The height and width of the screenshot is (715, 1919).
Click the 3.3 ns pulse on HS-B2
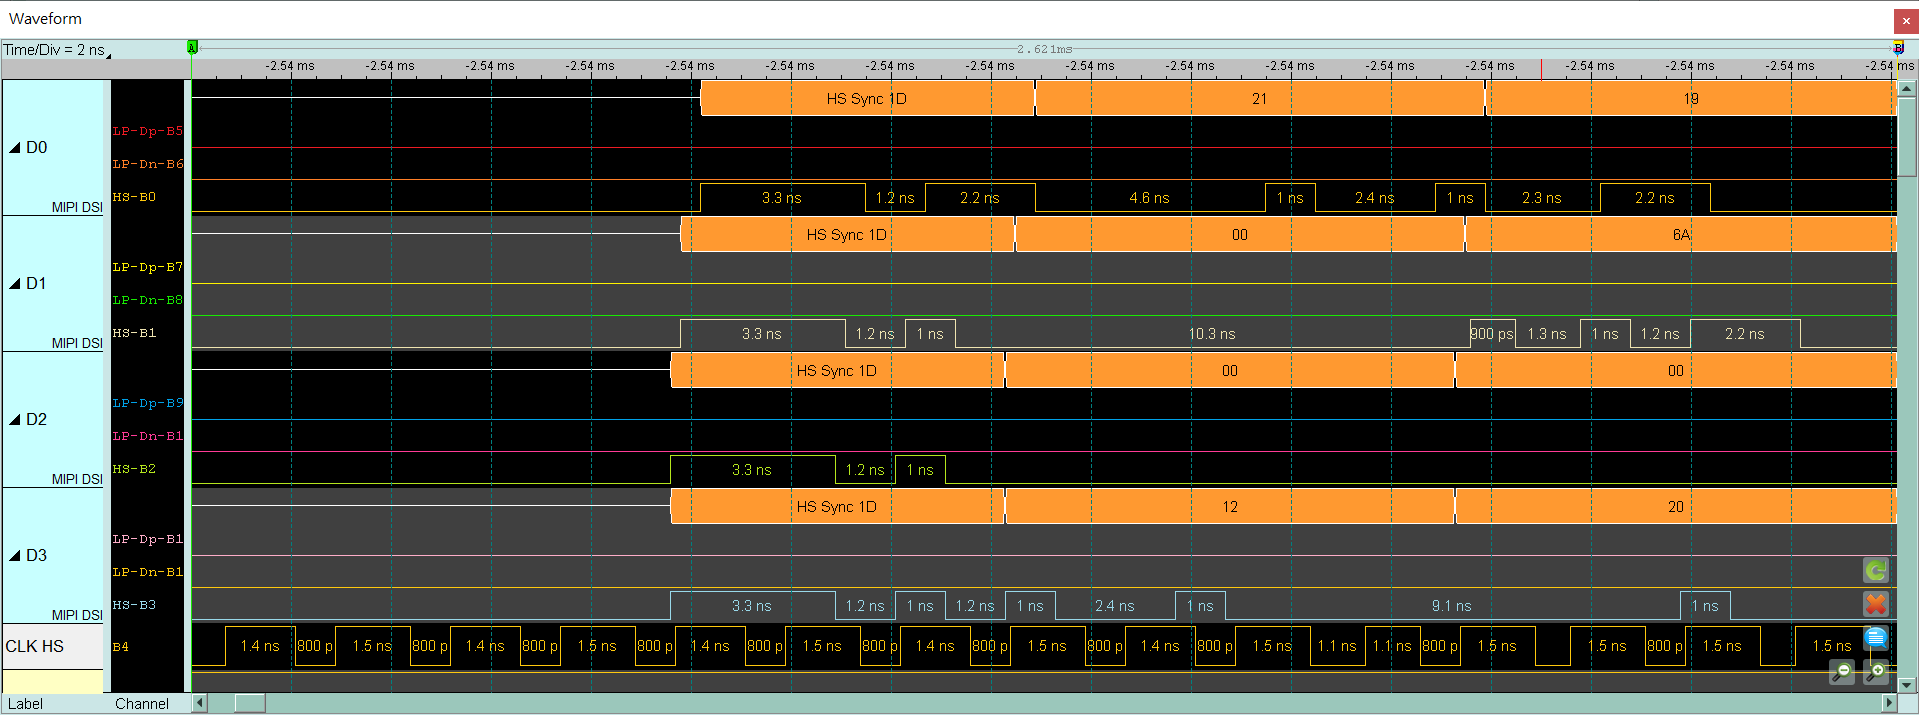(x=752, y=470)
